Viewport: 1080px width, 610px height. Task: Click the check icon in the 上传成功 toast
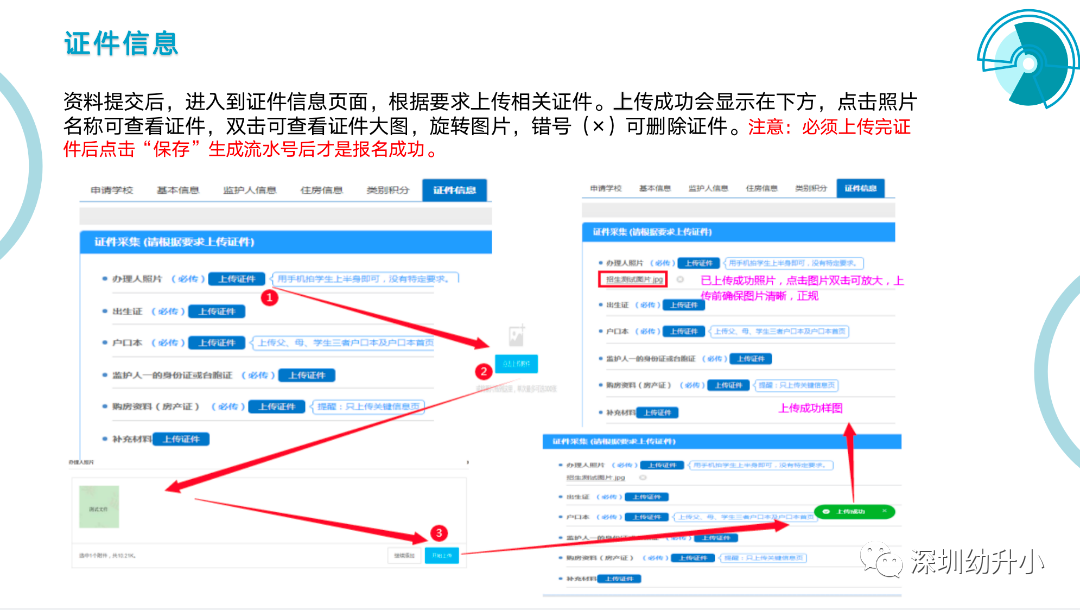pos(826,512)
